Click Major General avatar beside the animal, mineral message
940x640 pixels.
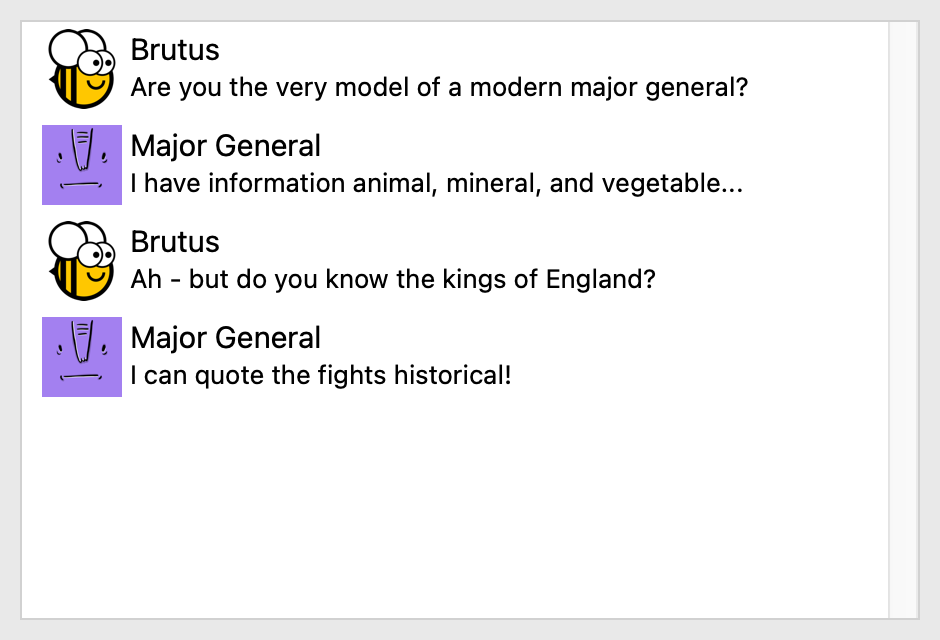click(81, 165)
